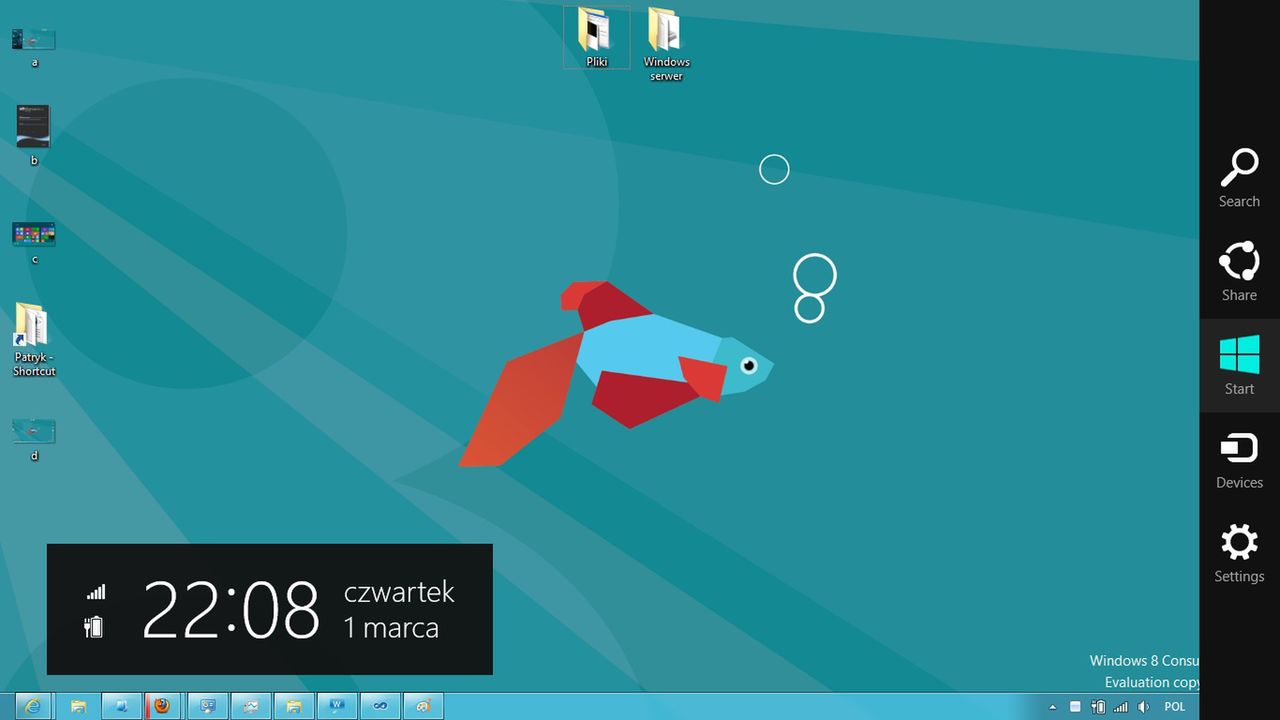This screenshot has height=720, width=1280.
Task: Open the performance graph taskbar button
Action: pyautogui.click(x=251, y=706)
